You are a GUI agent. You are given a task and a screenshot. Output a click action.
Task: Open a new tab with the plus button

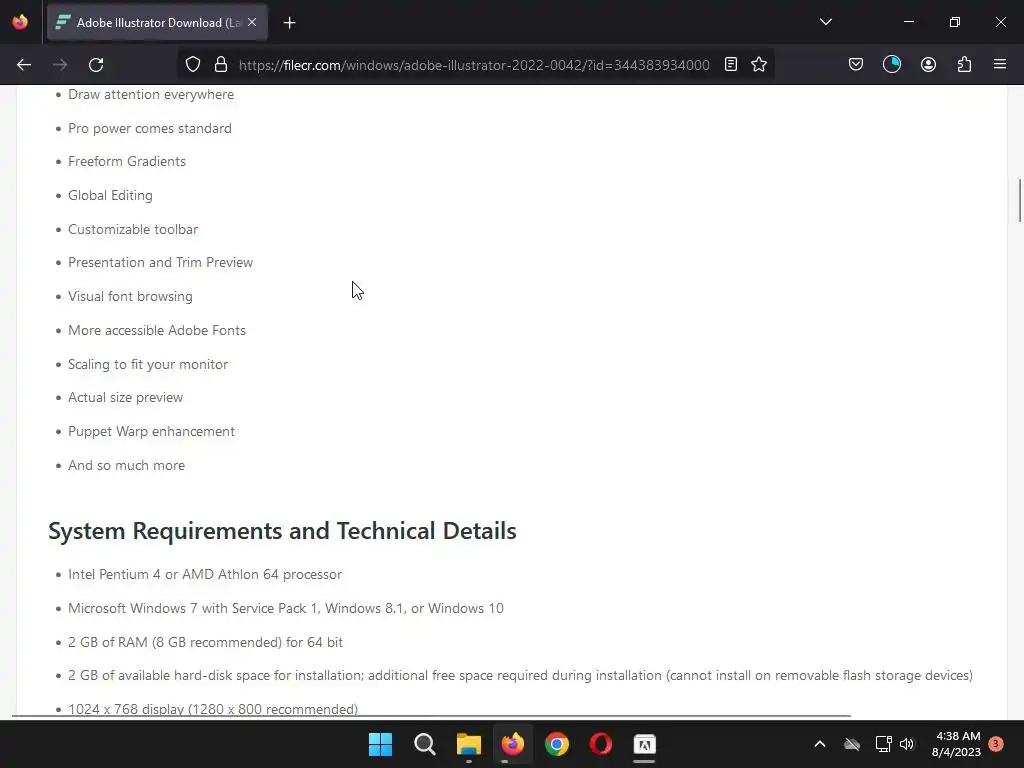tap(289, 23)
